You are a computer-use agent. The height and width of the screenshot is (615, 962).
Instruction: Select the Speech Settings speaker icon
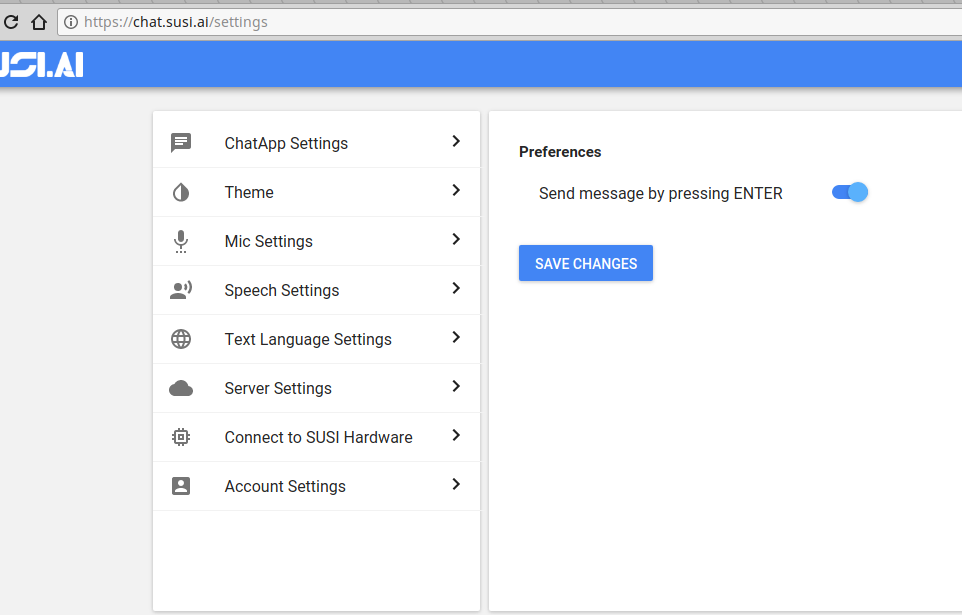coord(181,290)
